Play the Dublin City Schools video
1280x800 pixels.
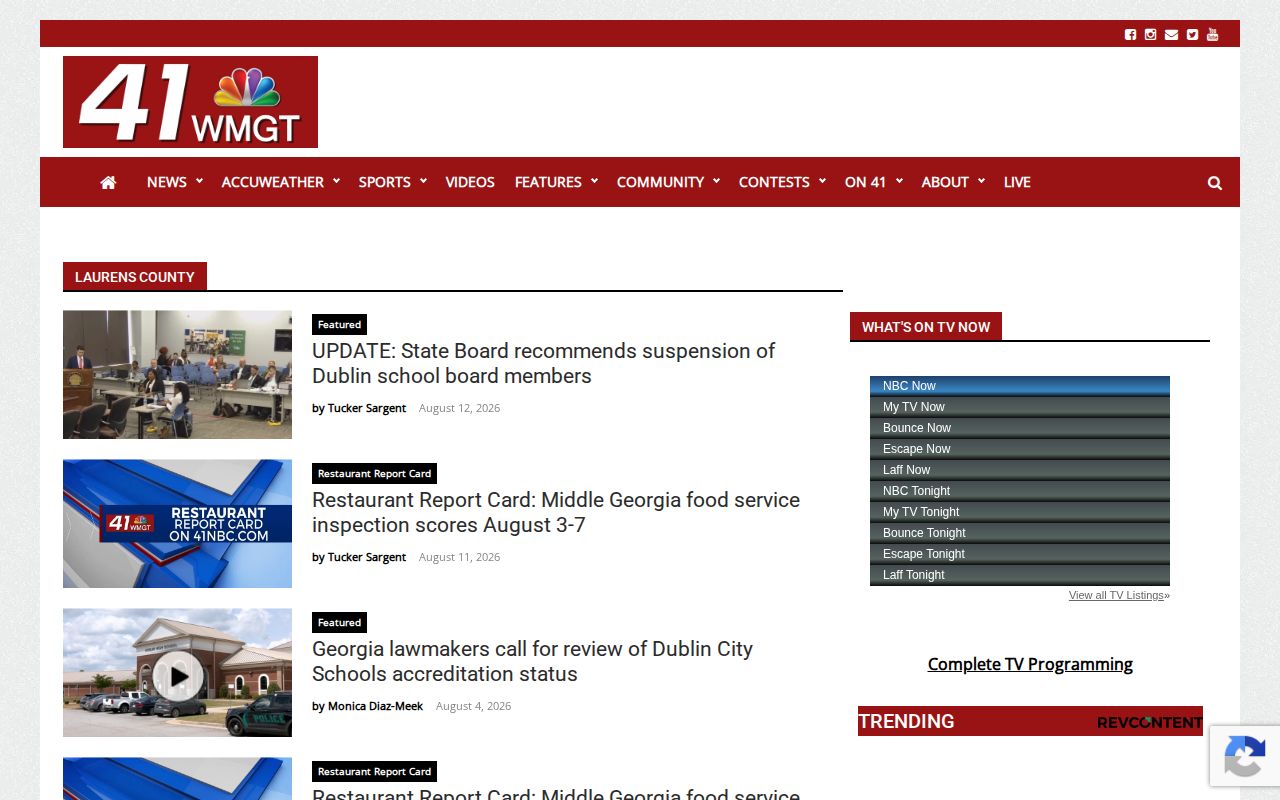pyautogui.click(x=178, y=677)
